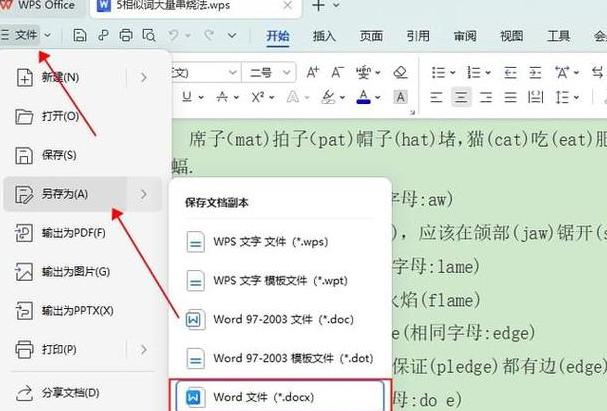Viewport: 607px width, 411px height.
Task: Undo the last action
Action: 173,35
